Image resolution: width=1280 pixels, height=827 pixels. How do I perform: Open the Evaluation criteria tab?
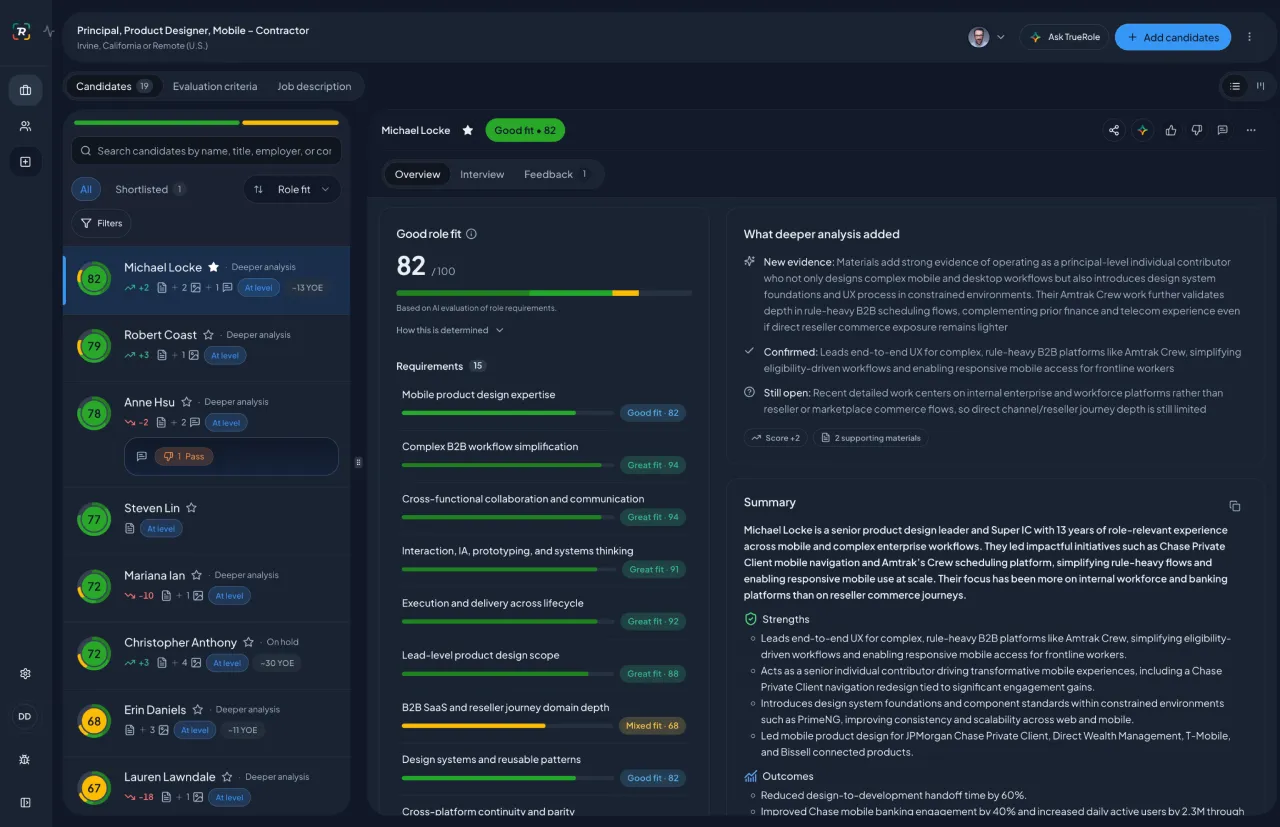pyautogui.click(x=215, y=86)
